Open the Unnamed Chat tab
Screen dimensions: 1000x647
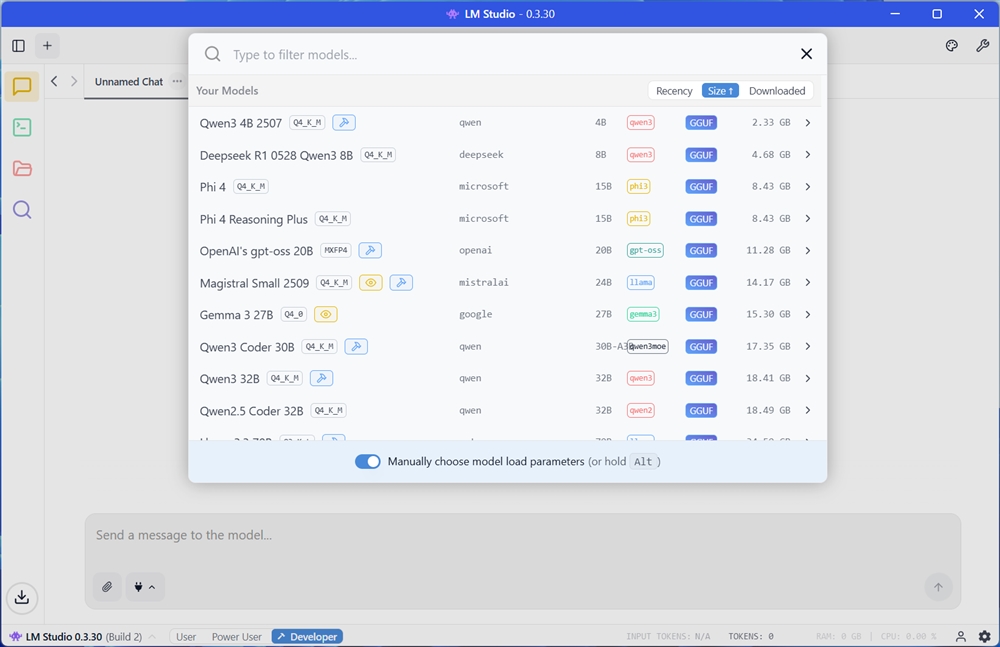(x=129, y=82)
